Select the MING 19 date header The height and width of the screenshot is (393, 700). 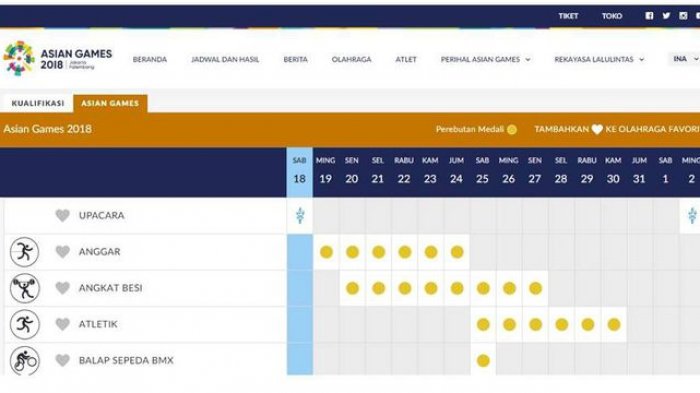click(x=325, y=172)
